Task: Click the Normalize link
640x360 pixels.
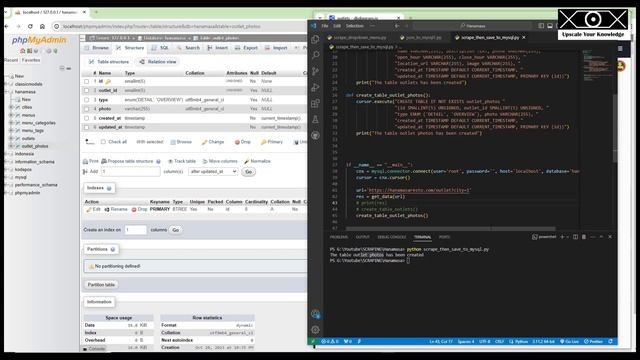Action: [257, 161]
